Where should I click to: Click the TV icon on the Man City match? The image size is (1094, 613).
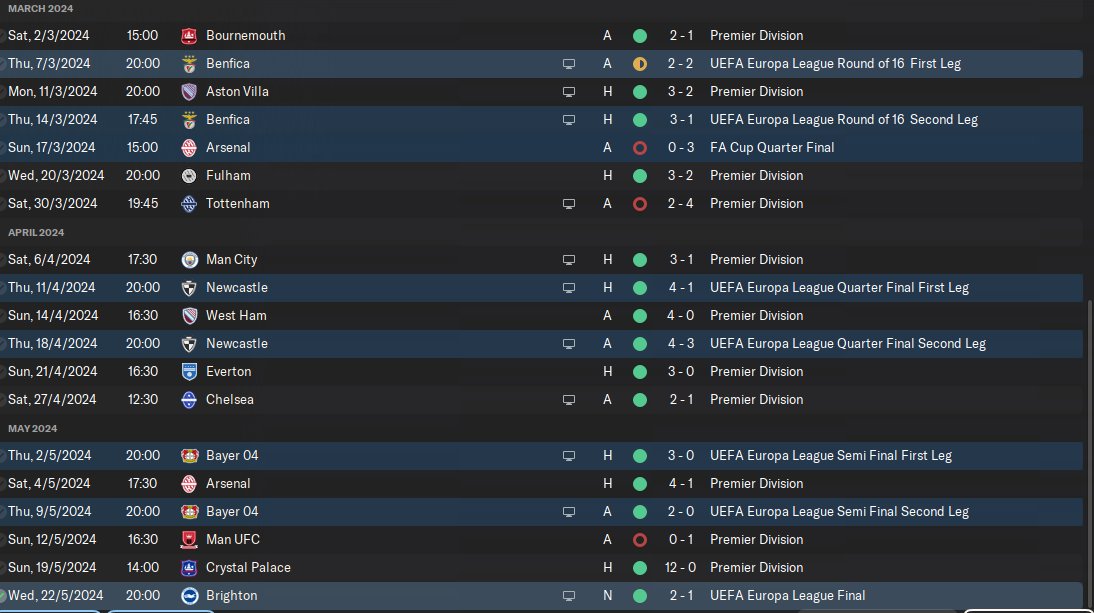point(569,259)
